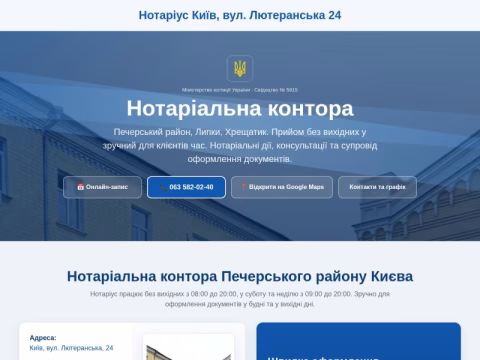Select the Нотаріальна контора hero heading

click(x=240, y=108)
